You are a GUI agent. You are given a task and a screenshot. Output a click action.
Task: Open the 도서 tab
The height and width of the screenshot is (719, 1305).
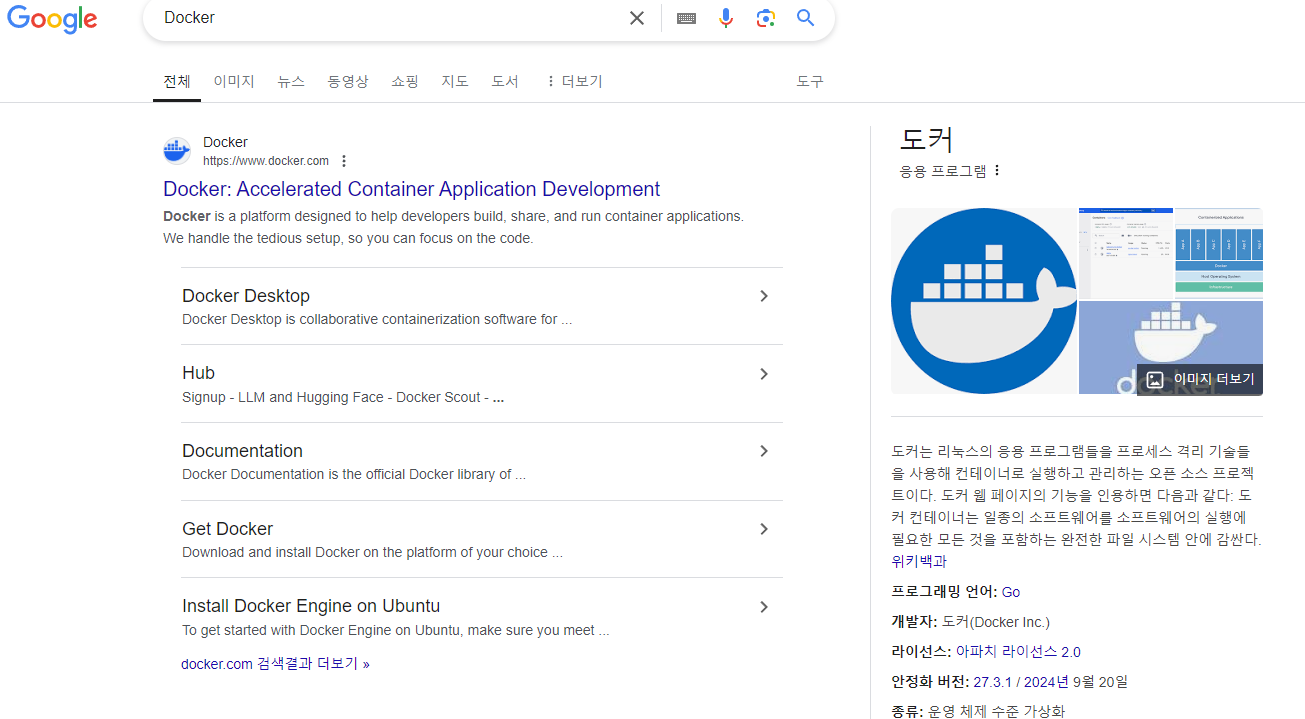tap(505, 81)
